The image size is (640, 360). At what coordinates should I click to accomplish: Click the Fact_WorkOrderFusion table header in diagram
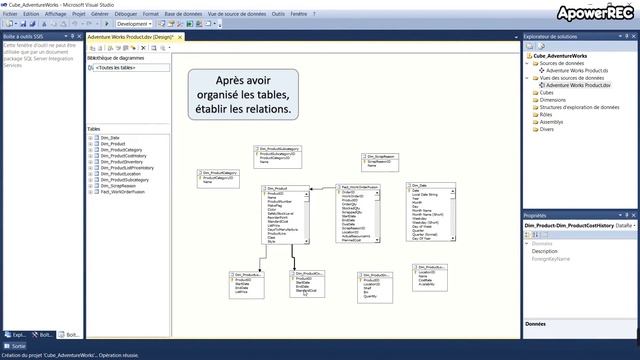pyautogui.click(x=358, y=187)
